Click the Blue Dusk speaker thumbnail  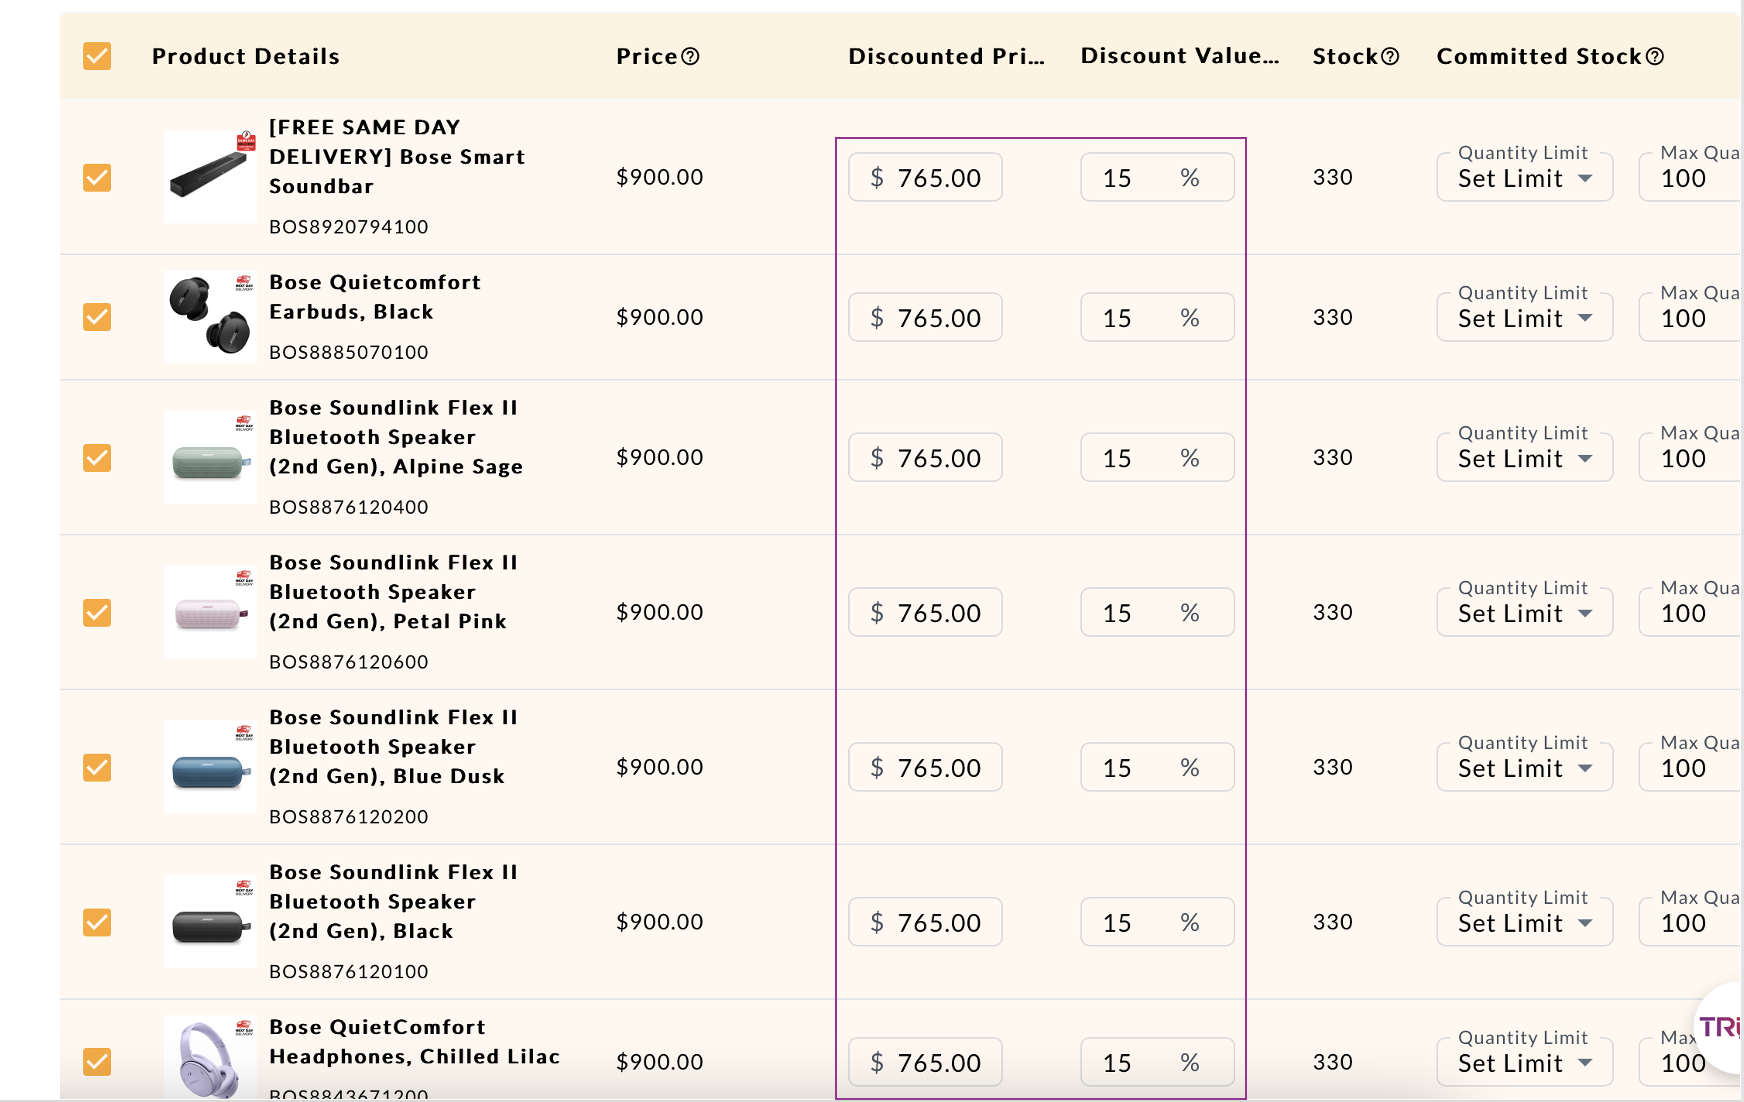click(x=210, y=768)
